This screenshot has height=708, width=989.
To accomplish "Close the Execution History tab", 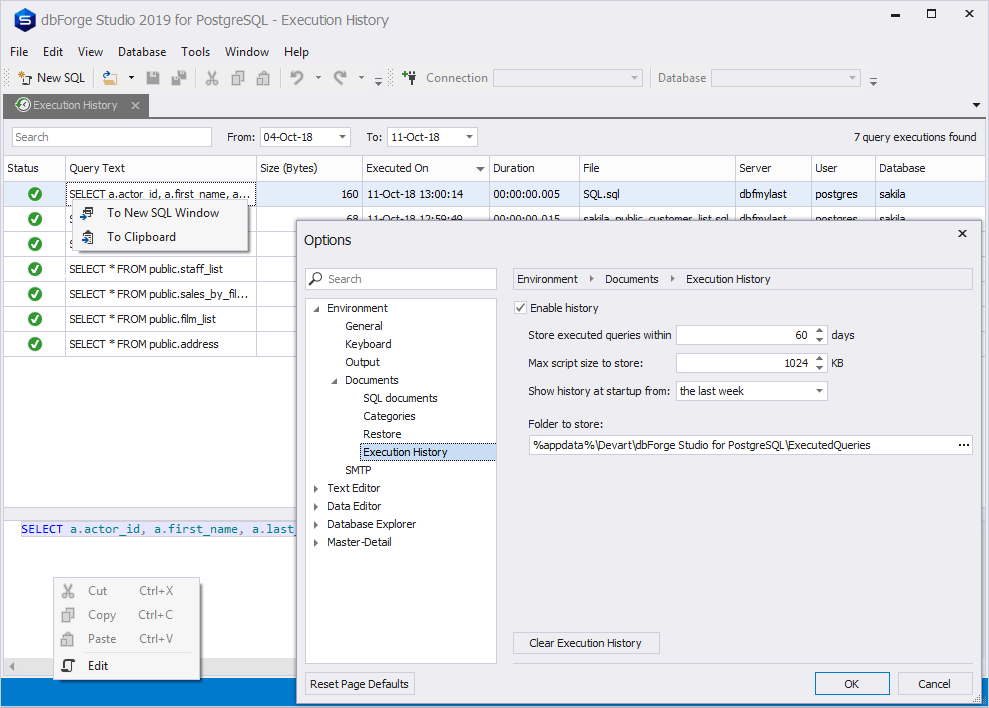I will coord(135,105).
